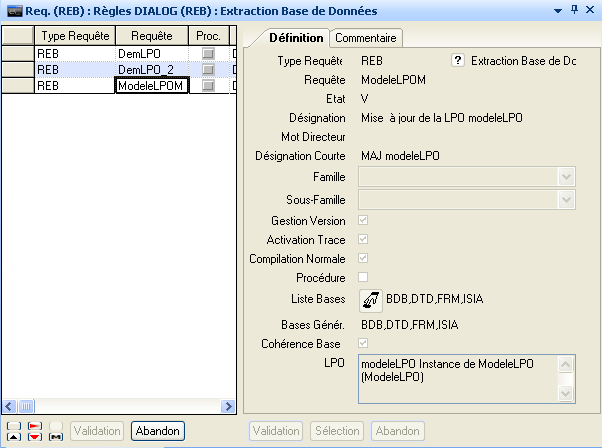Click the red down-arrow icon under the list
This screenshot has height=448, width=602.
click(35, 436)
